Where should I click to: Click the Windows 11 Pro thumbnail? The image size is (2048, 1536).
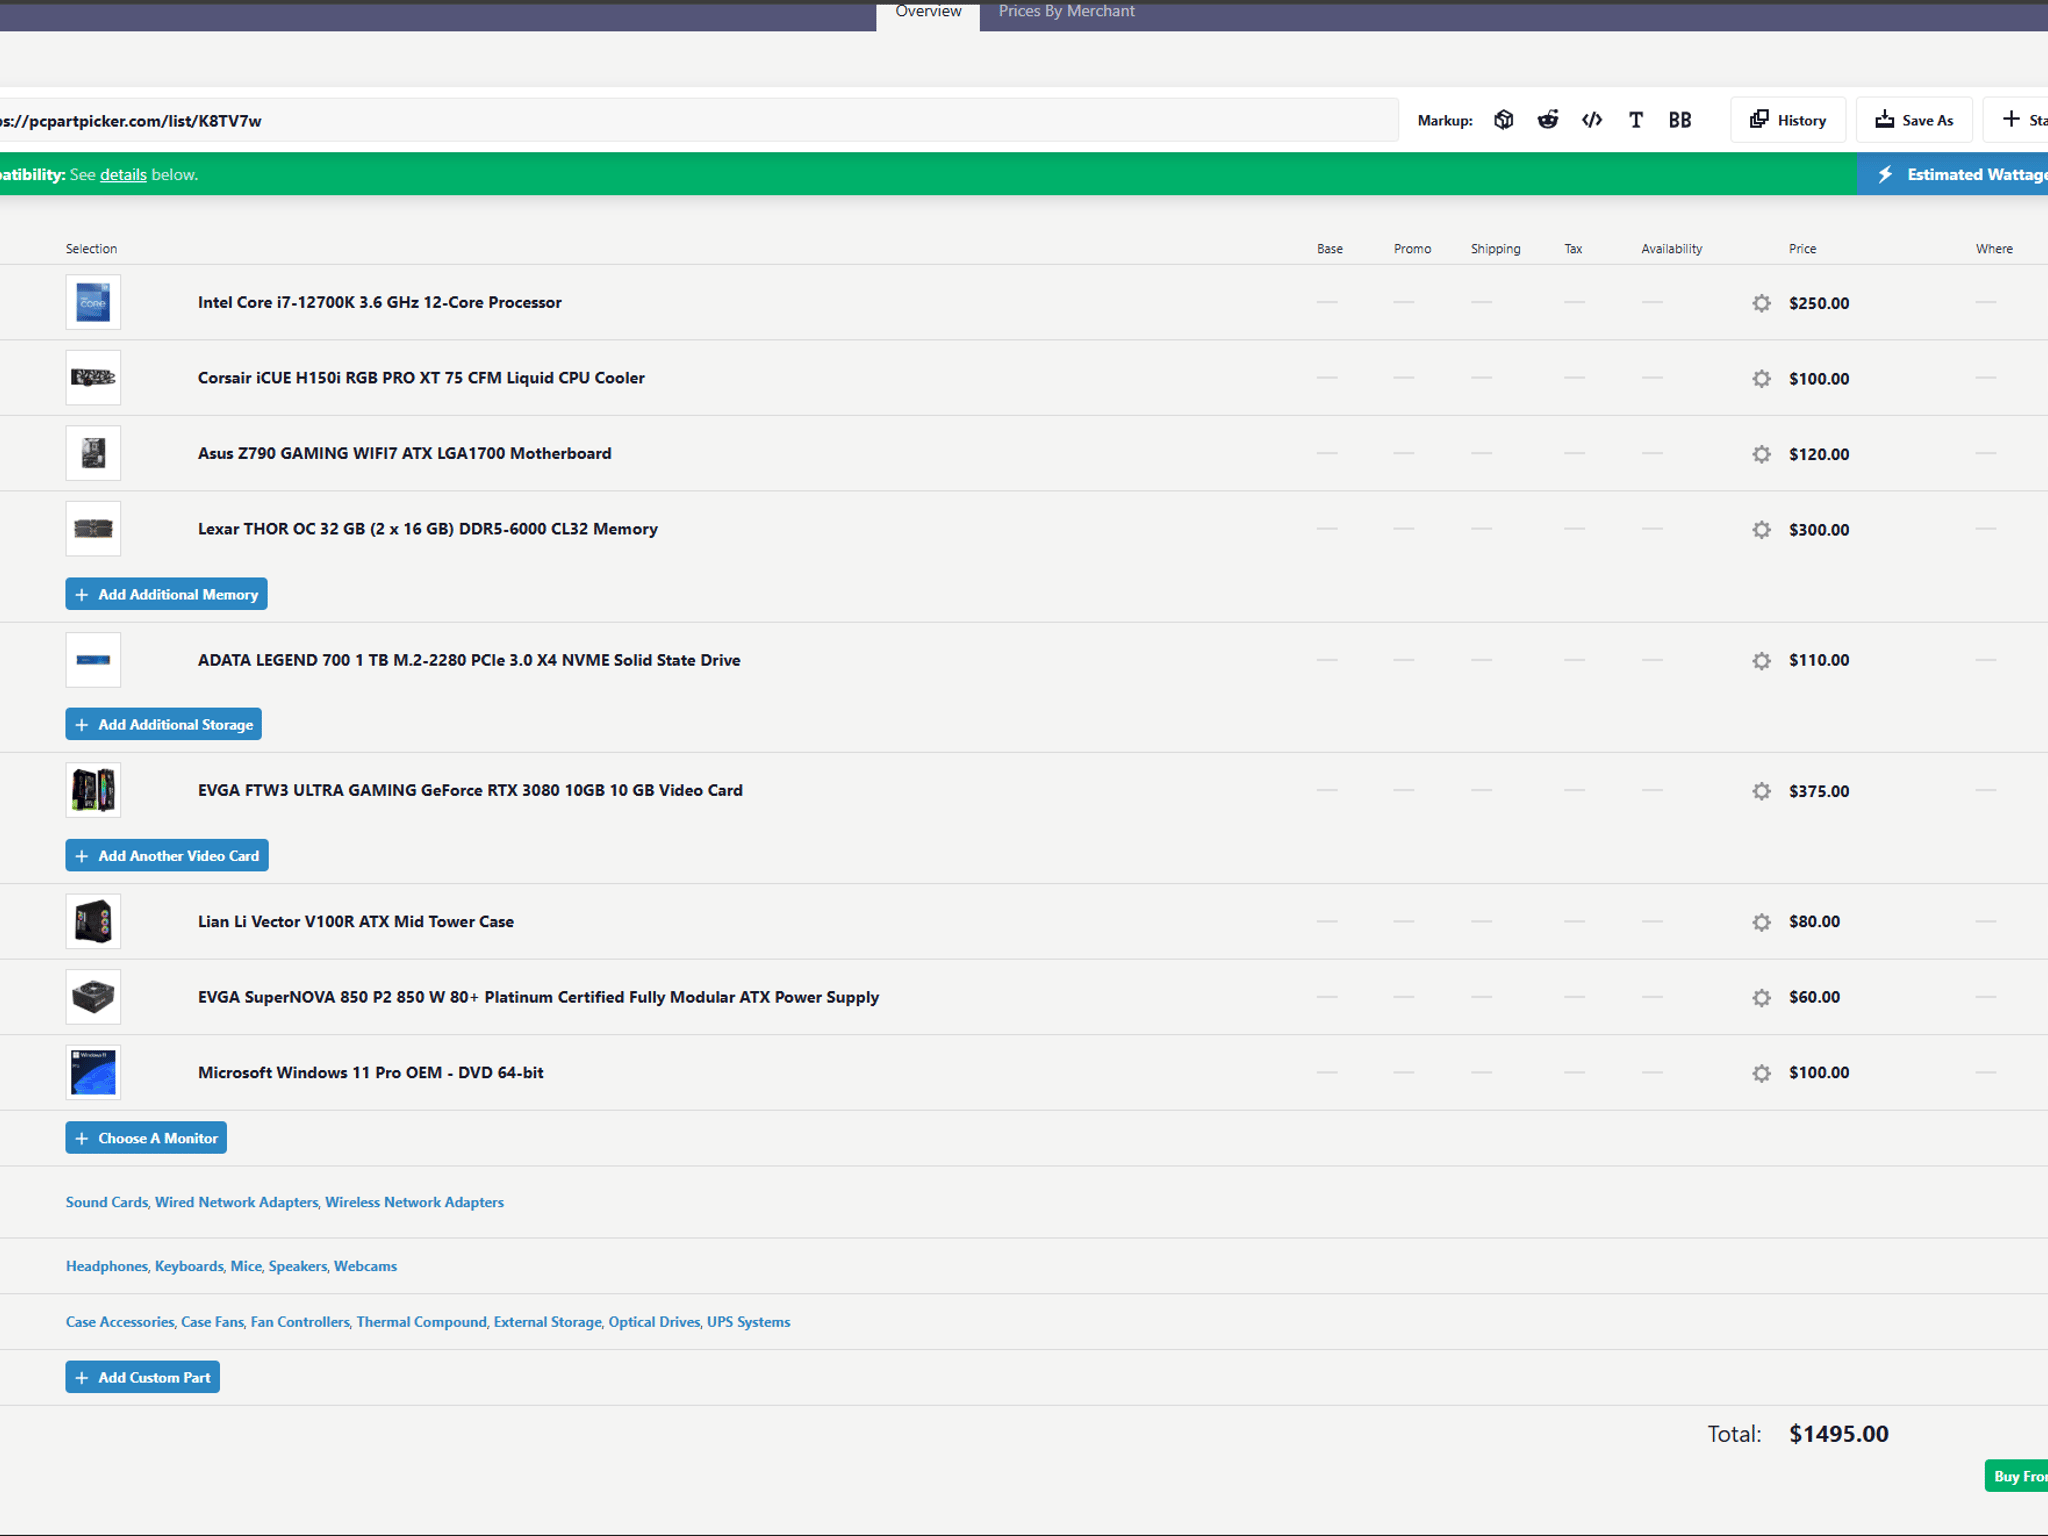pyautogui.click(x=93, y=1072)
